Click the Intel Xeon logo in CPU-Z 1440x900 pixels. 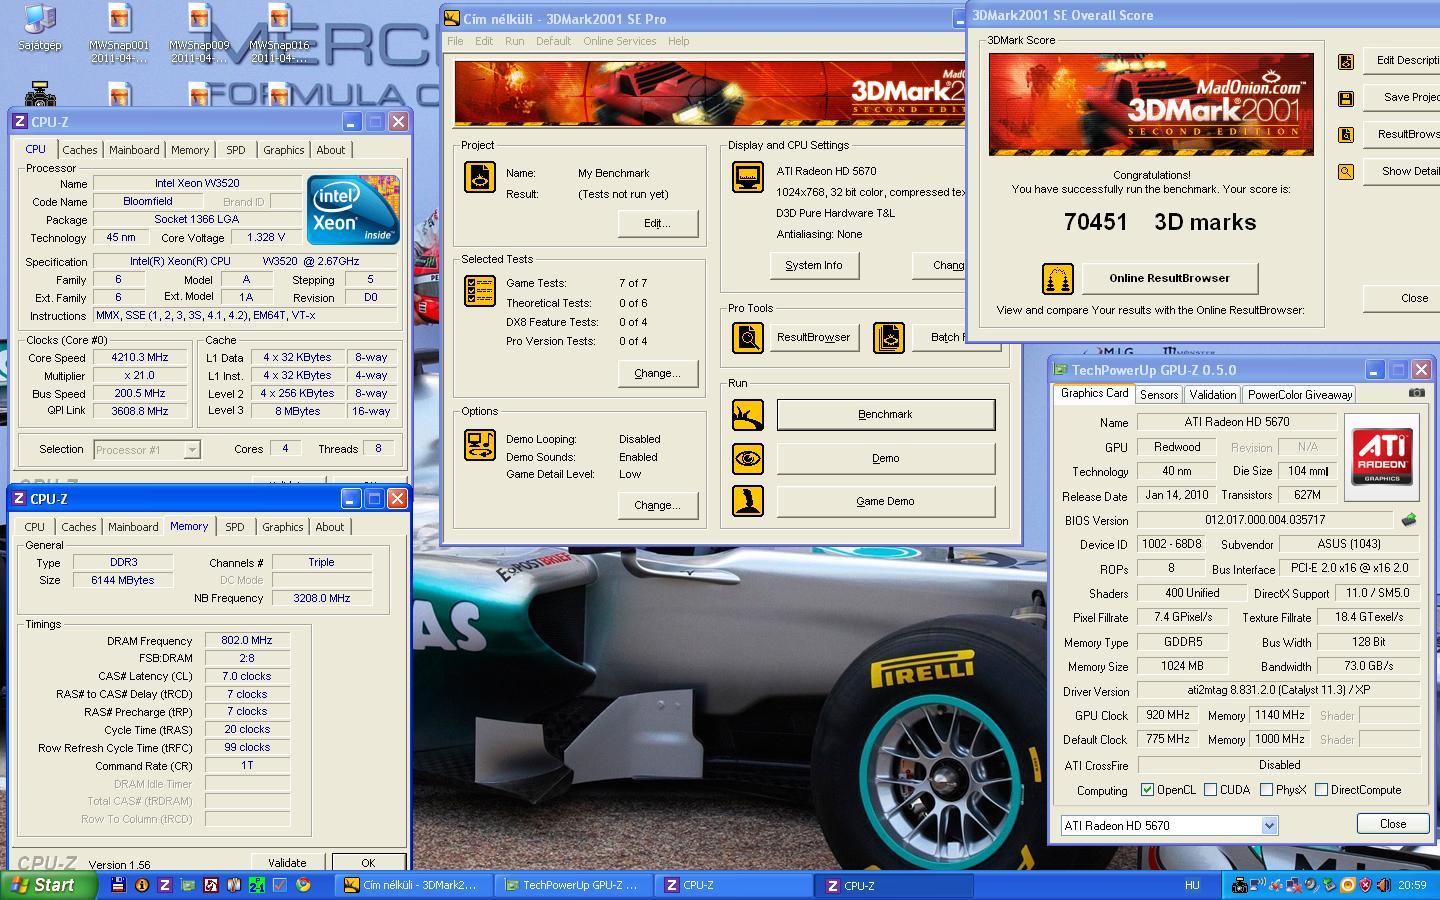click(353, 210)
